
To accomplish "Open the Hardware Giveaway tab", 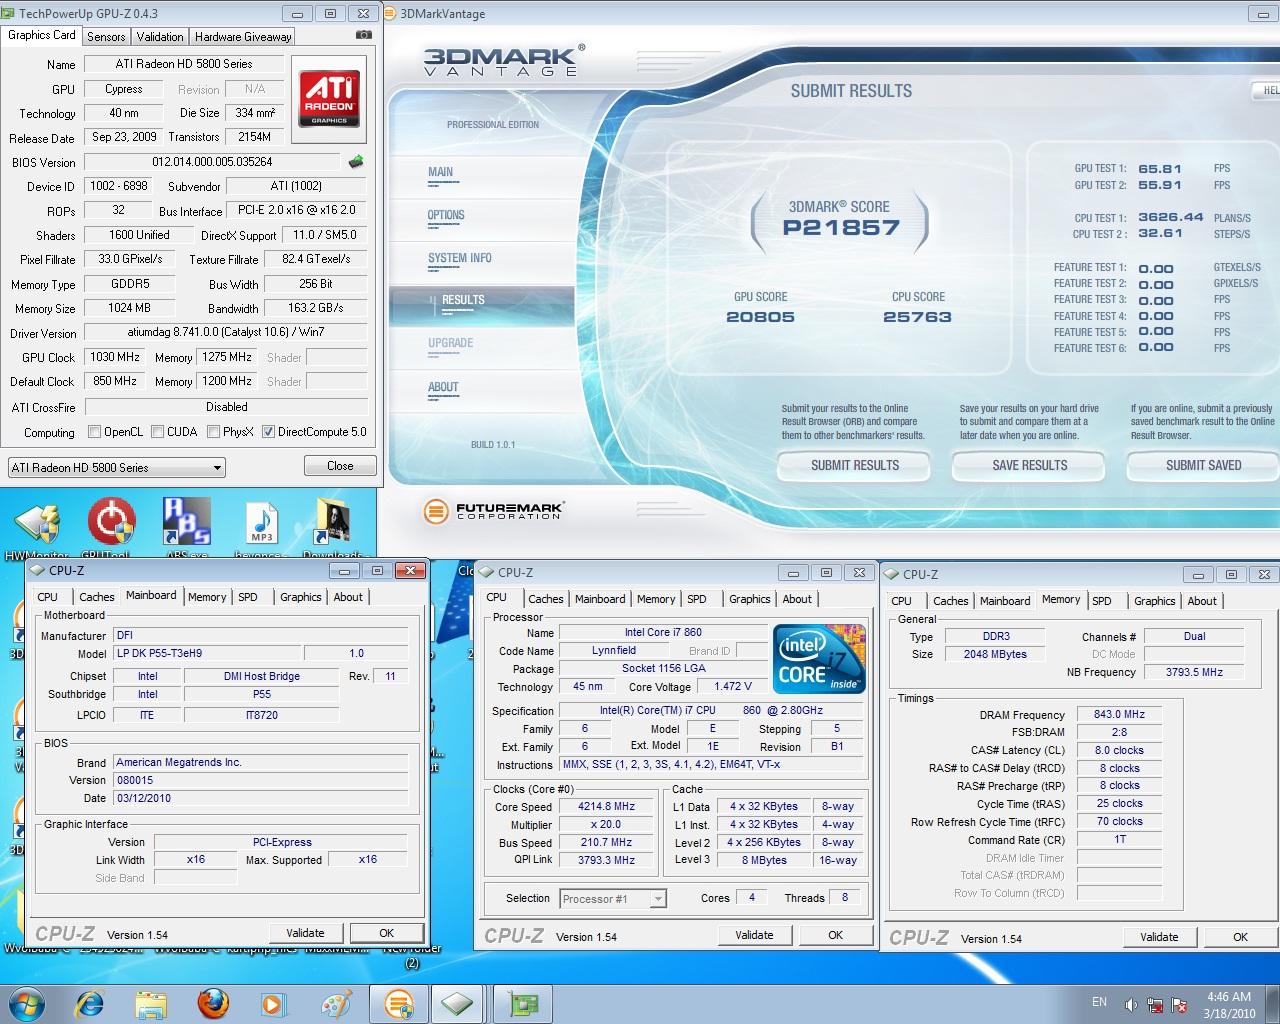I will [x=243, y=36].
